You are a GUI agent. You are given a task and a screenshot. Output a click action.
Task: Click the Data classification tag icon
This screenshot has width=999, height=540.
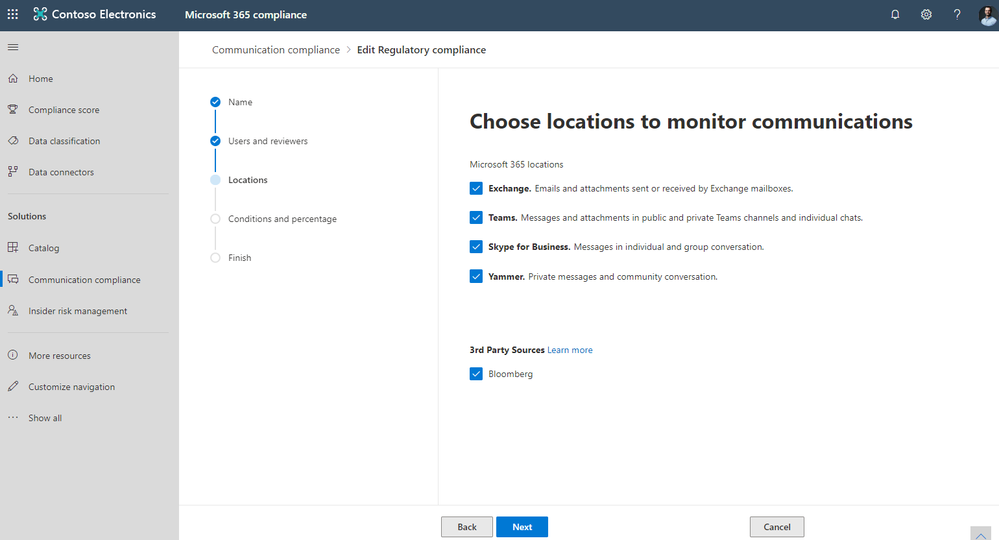pos(13,141)
